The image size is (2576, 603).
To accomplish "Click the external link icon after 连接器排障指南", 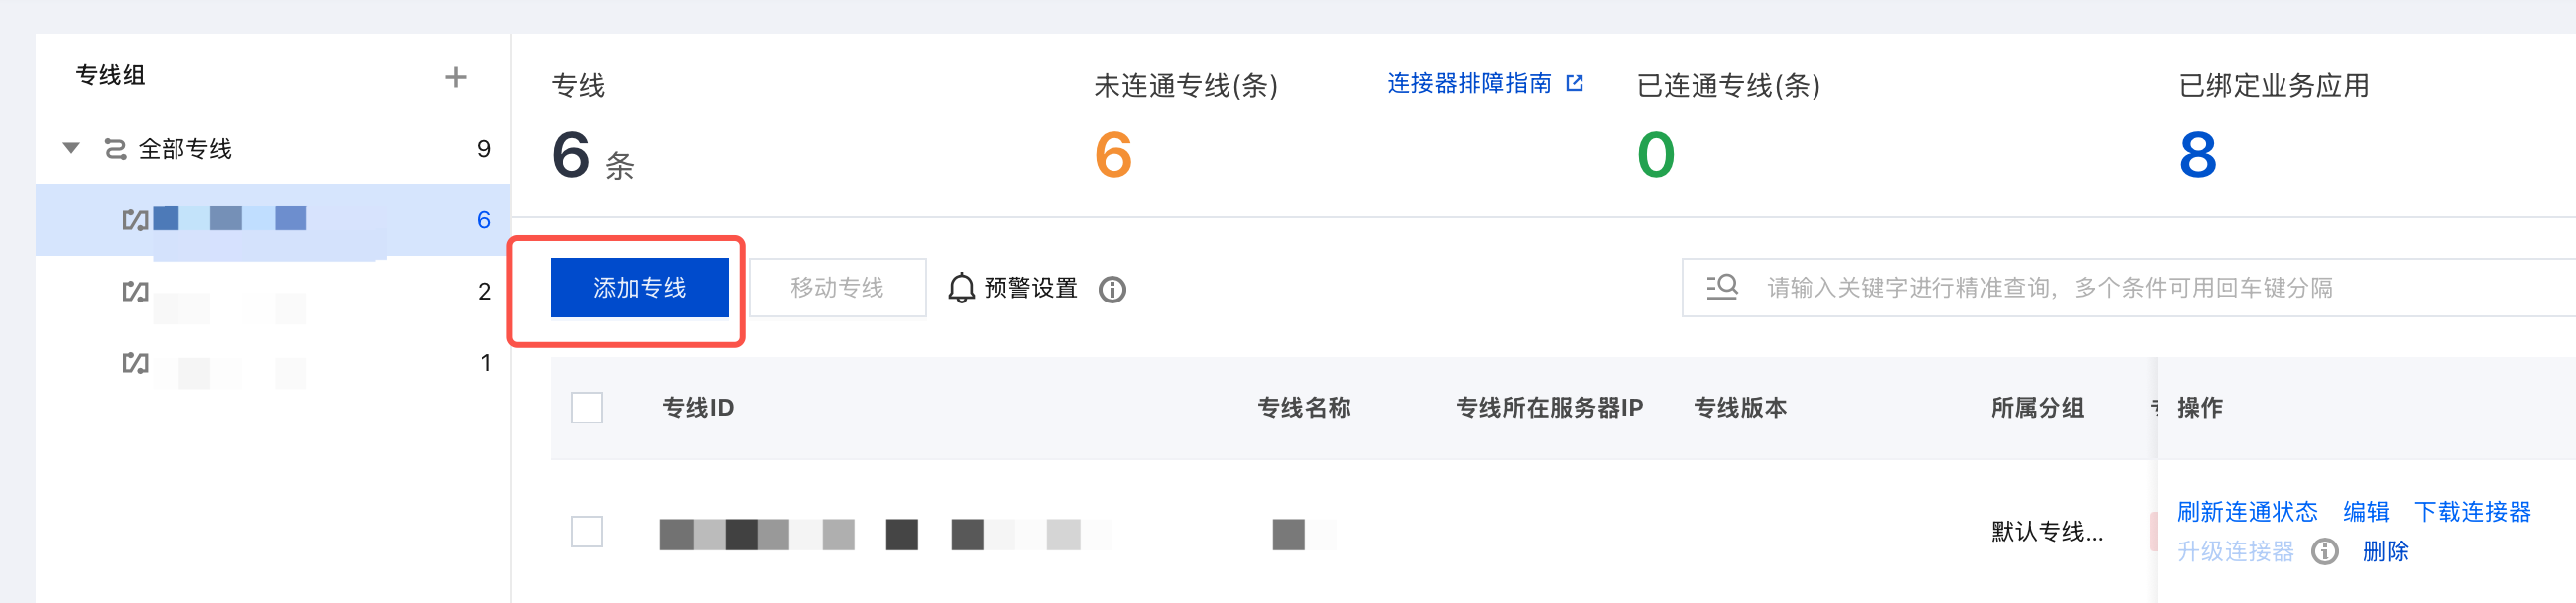I will click(1574, 84).
